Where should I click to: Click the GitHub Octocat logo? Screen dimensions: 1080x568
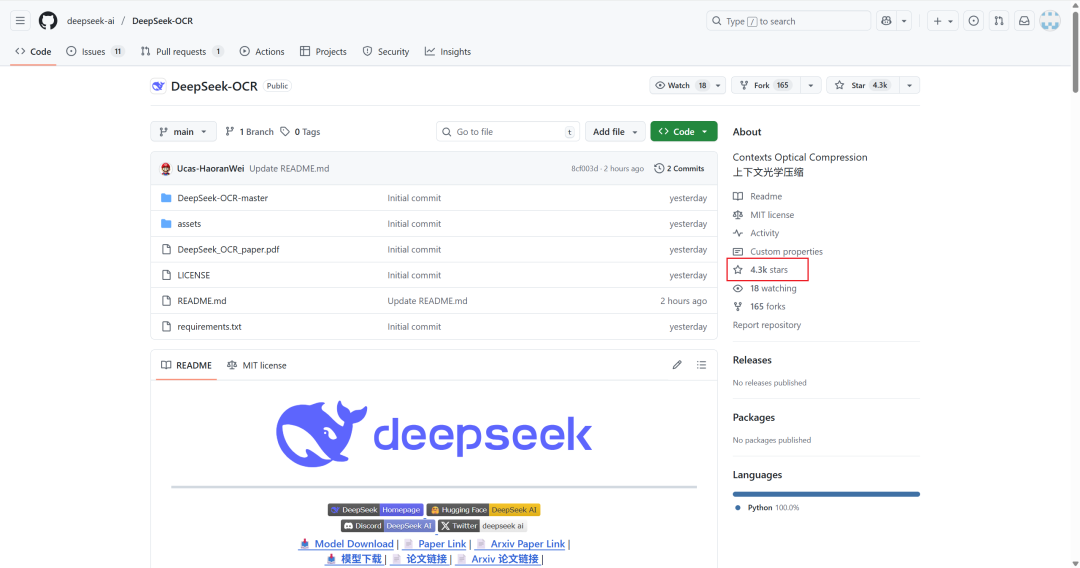(48, 21)
